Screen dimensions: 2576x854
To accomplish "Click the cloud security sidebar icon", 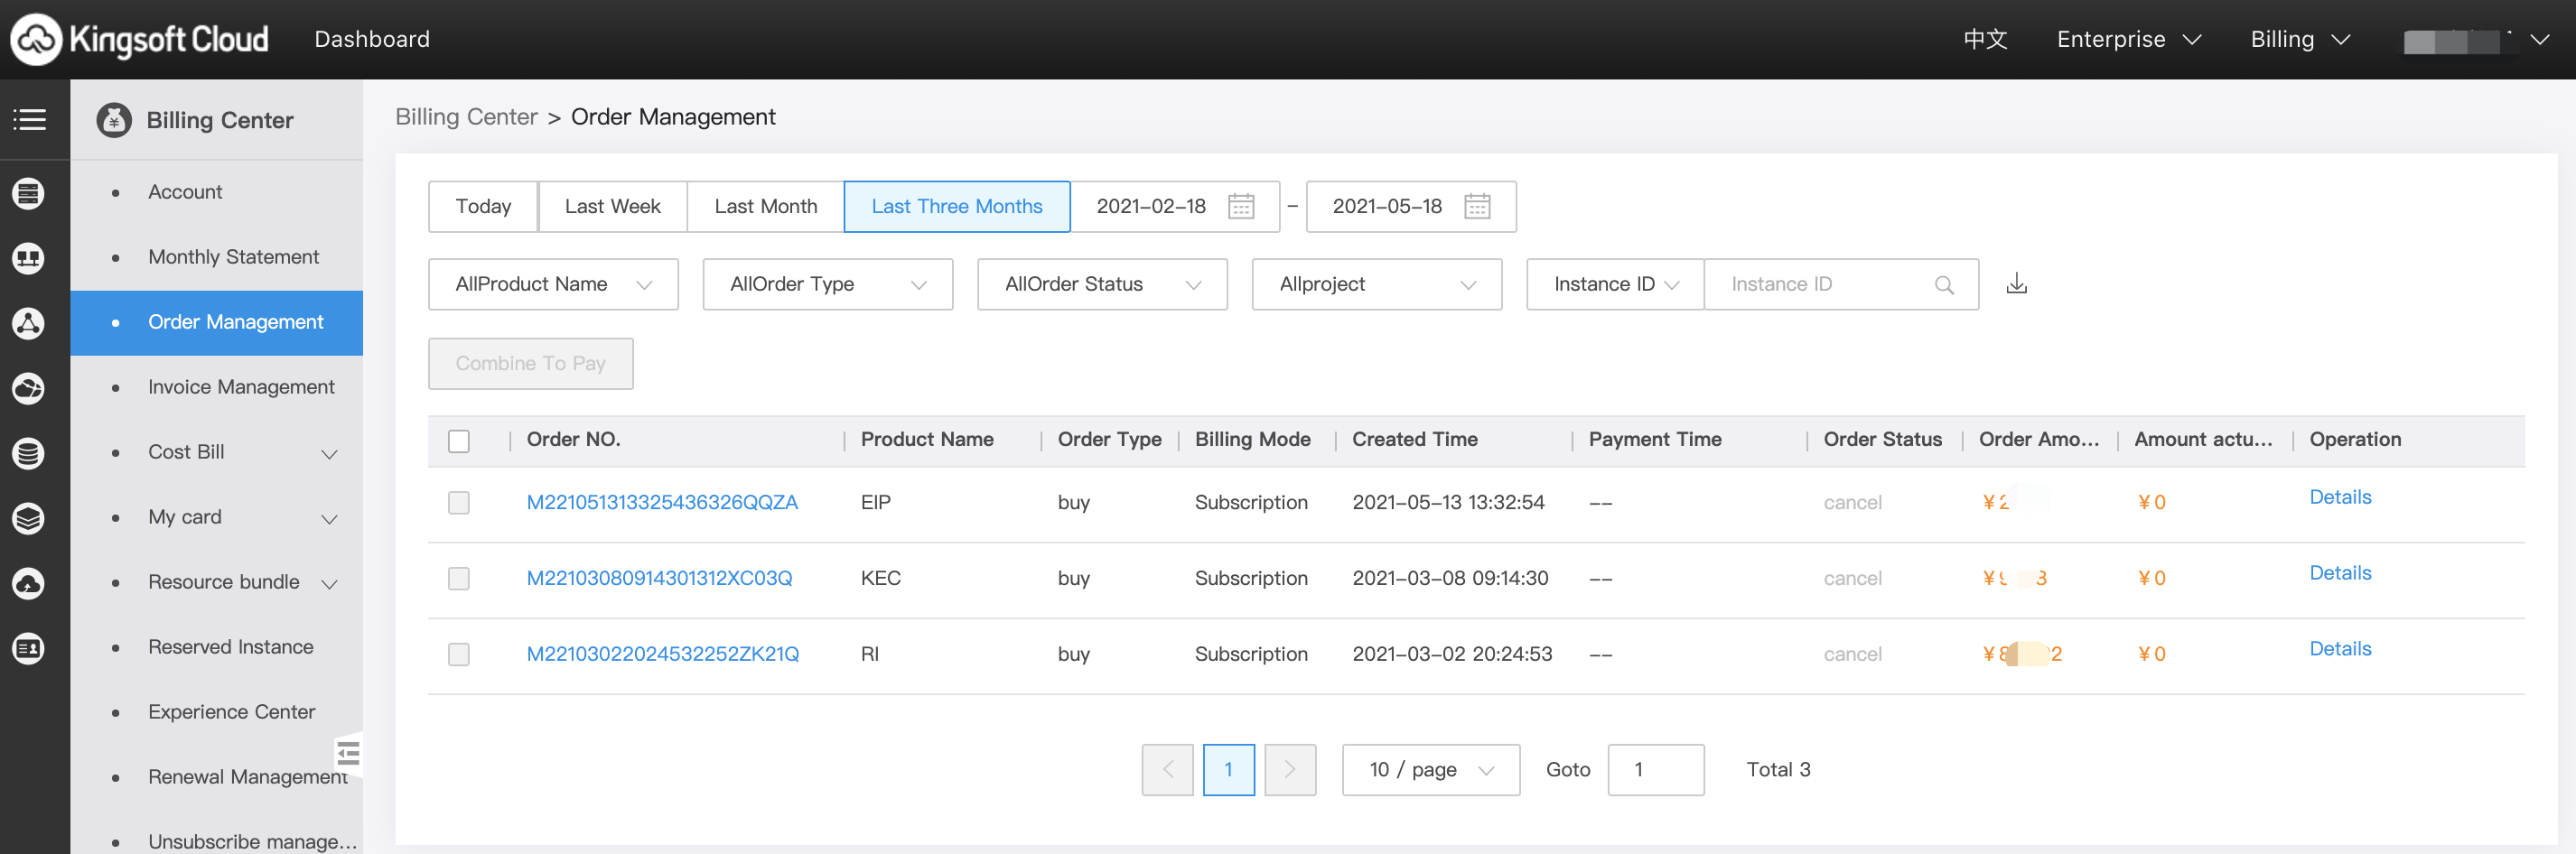I will tap(28, 583).
